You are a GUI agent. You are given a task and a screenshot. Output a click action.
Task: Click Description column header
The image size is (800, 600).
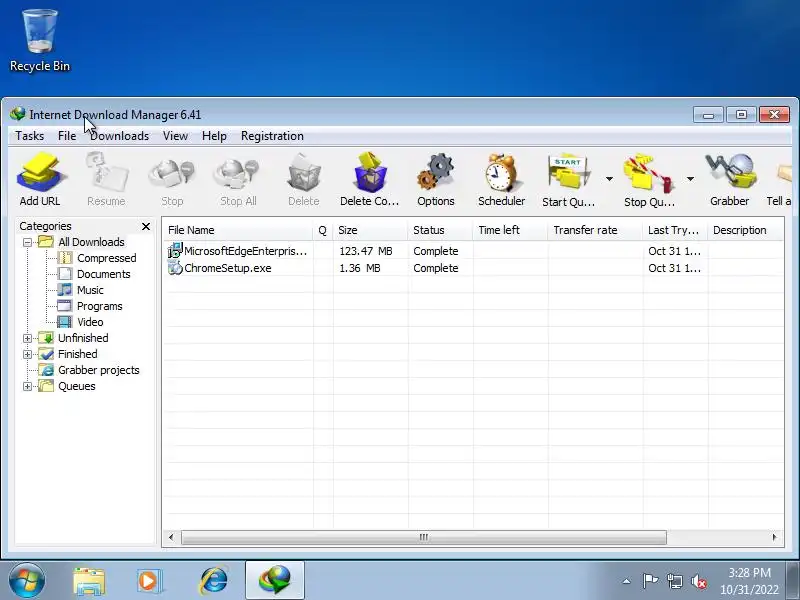click(x=745, y=230)
